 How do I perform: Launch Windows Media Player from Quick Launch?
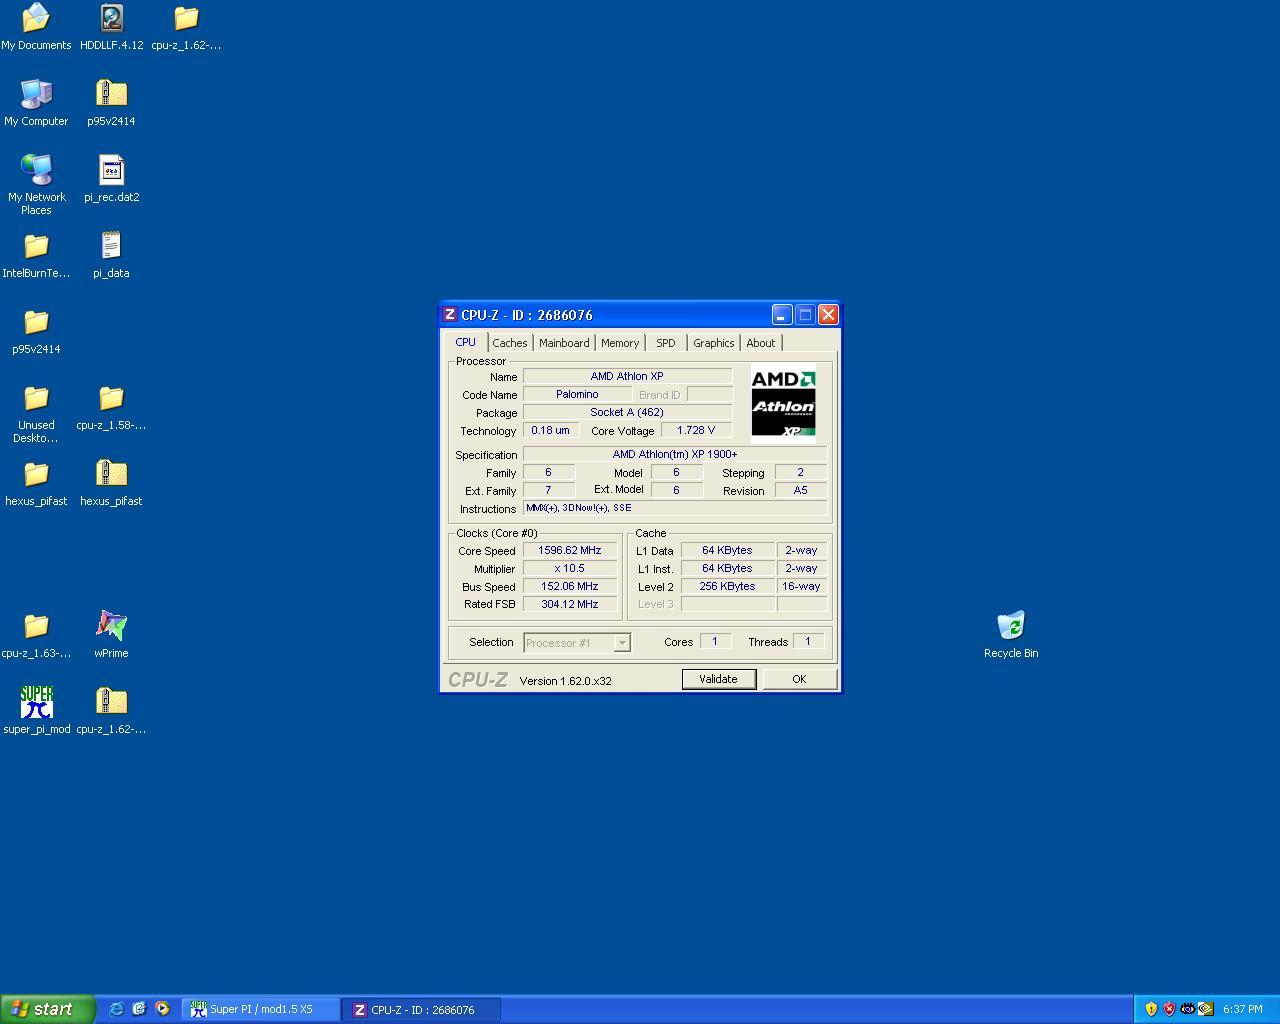[162, 1009]
